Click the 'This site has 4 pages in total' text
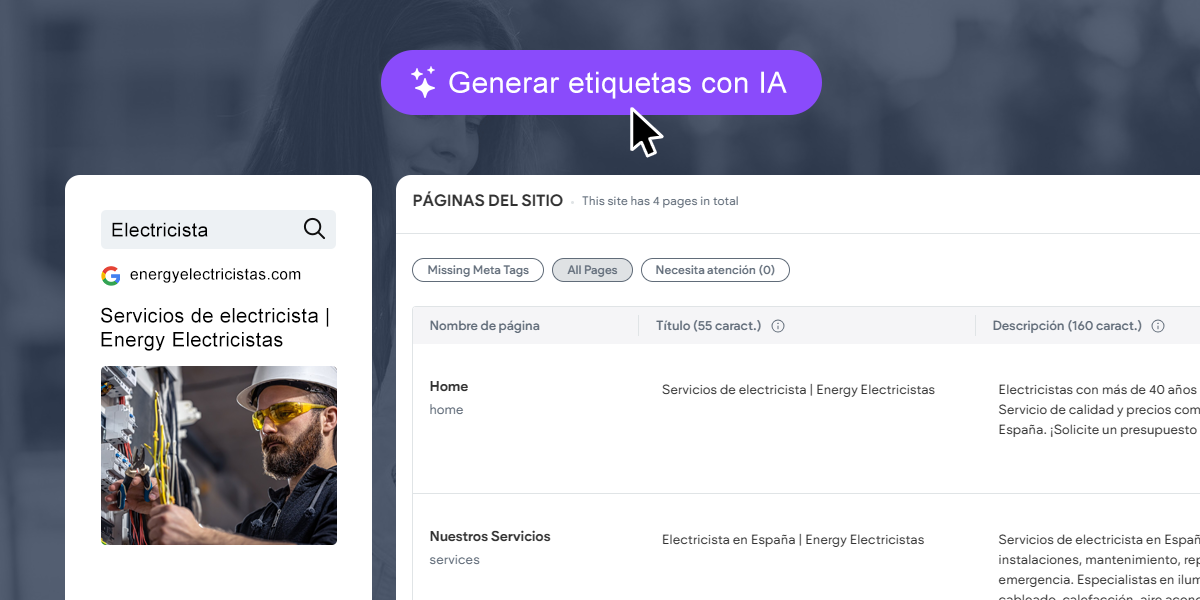The image size is (1200, 600). tap(660, 201)
